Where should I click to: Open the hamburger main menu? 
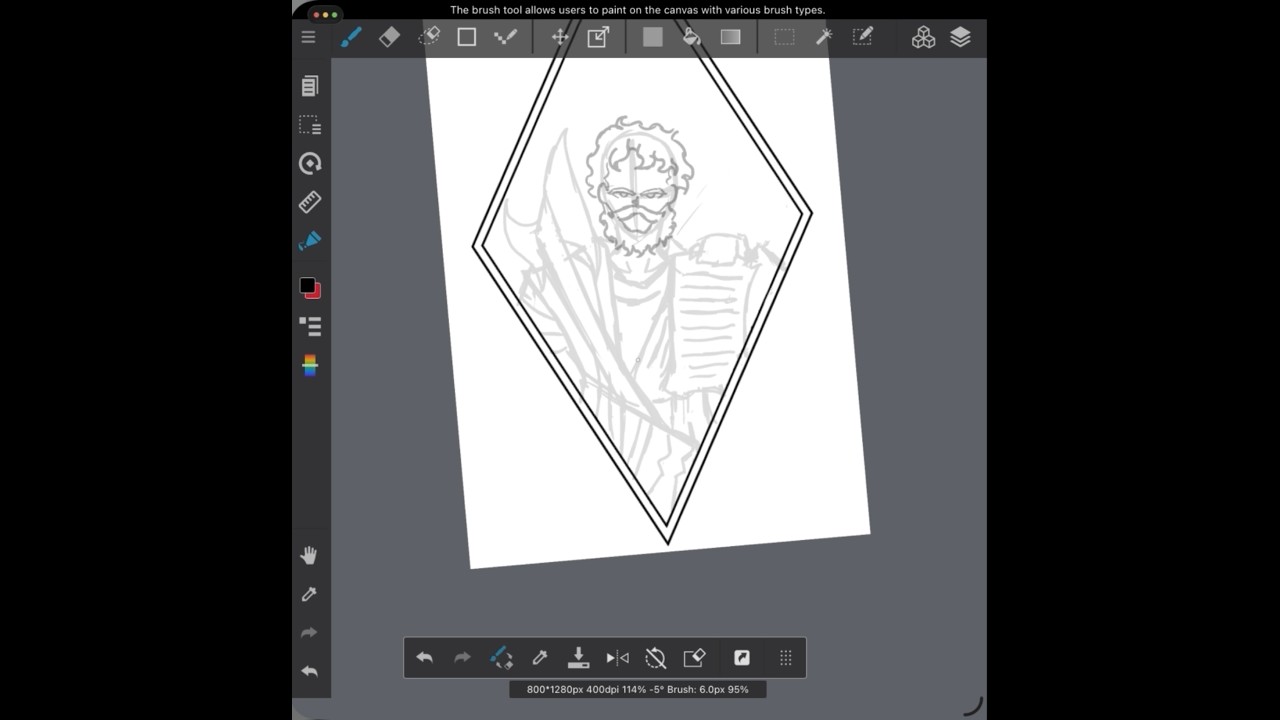(x=308, y=37)
